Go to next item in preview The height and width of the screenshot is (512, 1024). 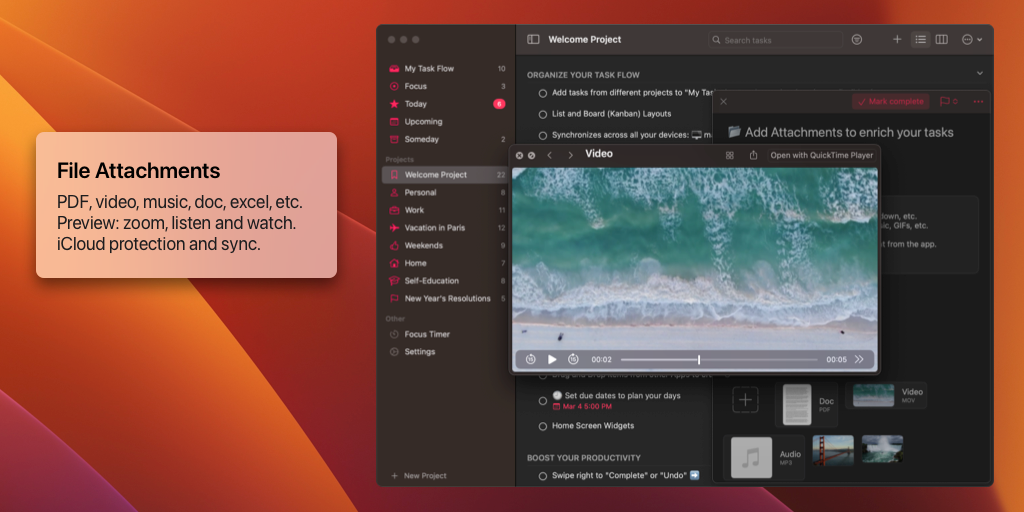point(571,155)
